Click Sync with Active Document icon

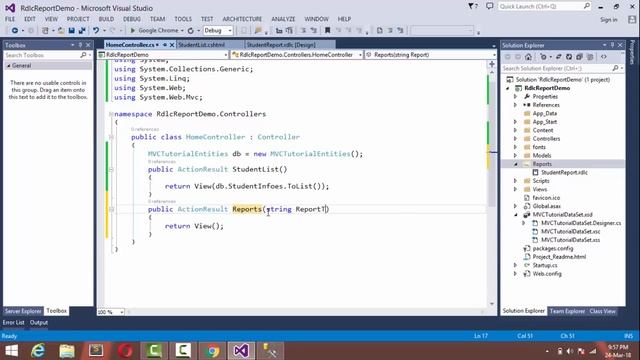pyautogui.click(x=558, y=57)
